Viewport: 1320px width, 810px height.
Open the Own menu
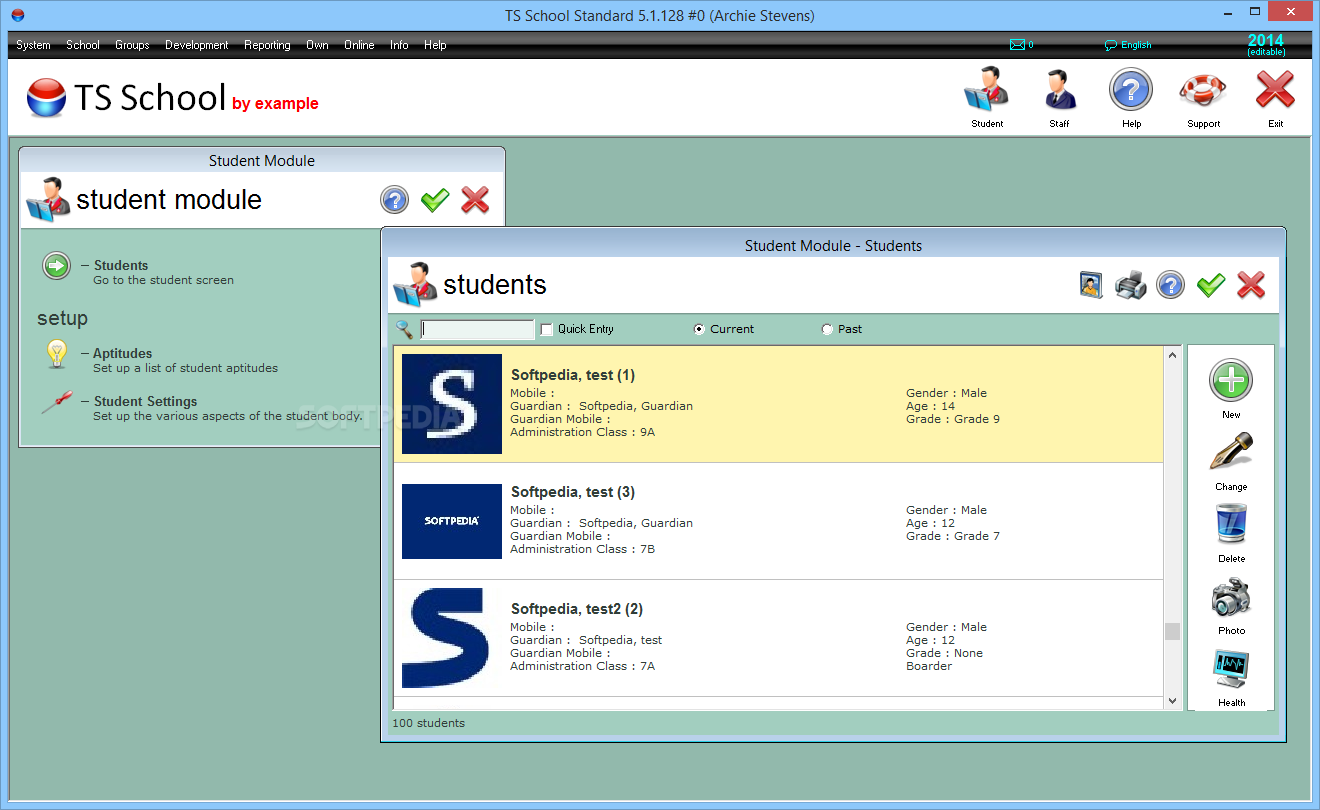317,45
